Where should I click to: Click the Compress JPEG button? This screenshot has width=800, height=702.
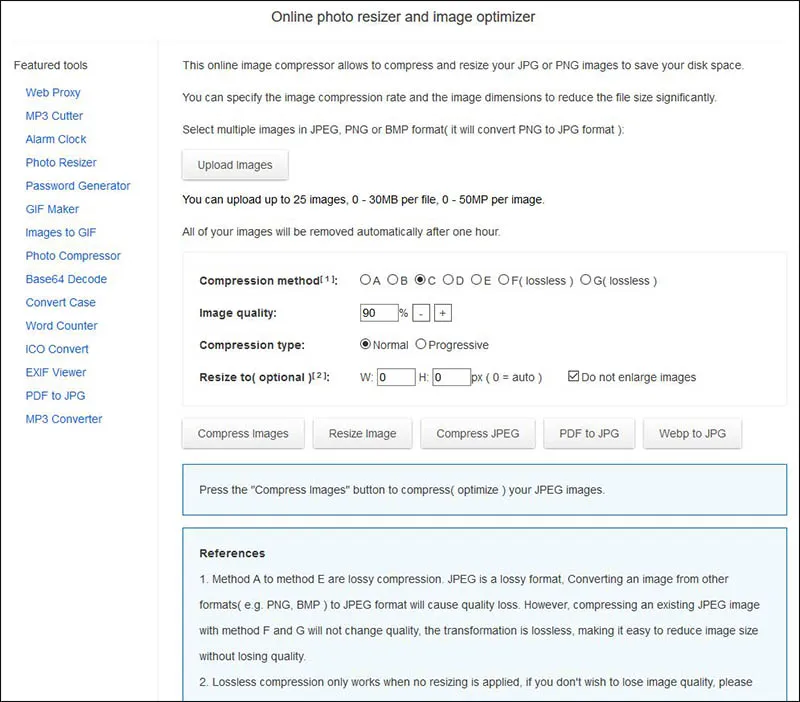[x=478, y=434]
